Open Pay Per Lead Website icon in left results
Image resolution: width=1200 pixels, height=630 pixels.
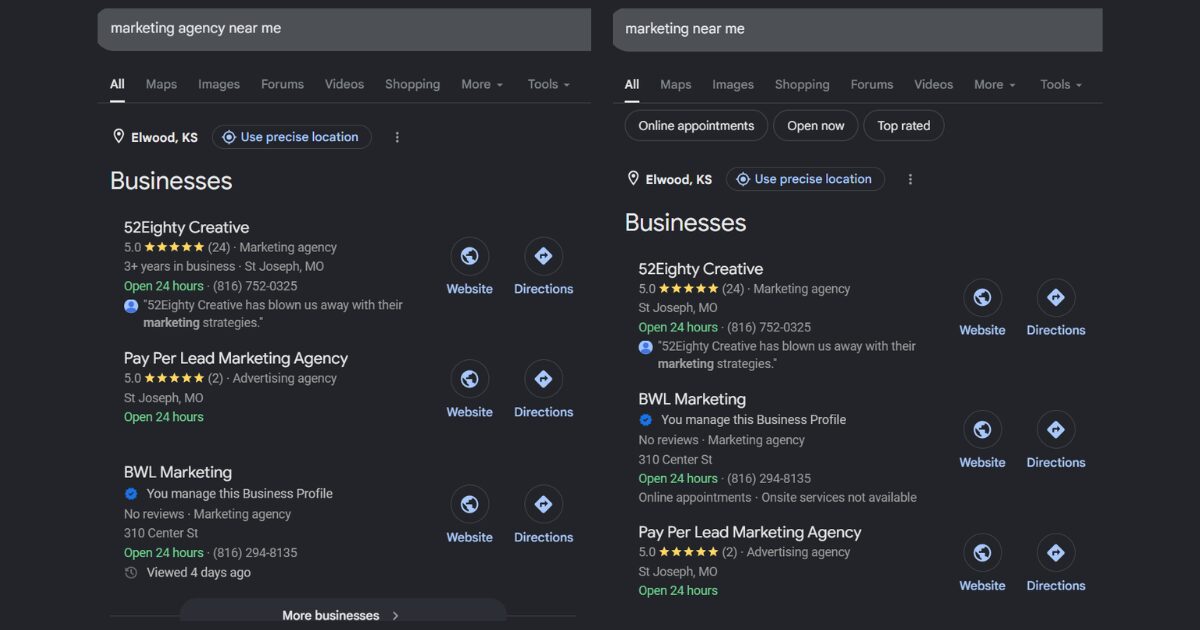pyautogui.click(x=470, y=379)
